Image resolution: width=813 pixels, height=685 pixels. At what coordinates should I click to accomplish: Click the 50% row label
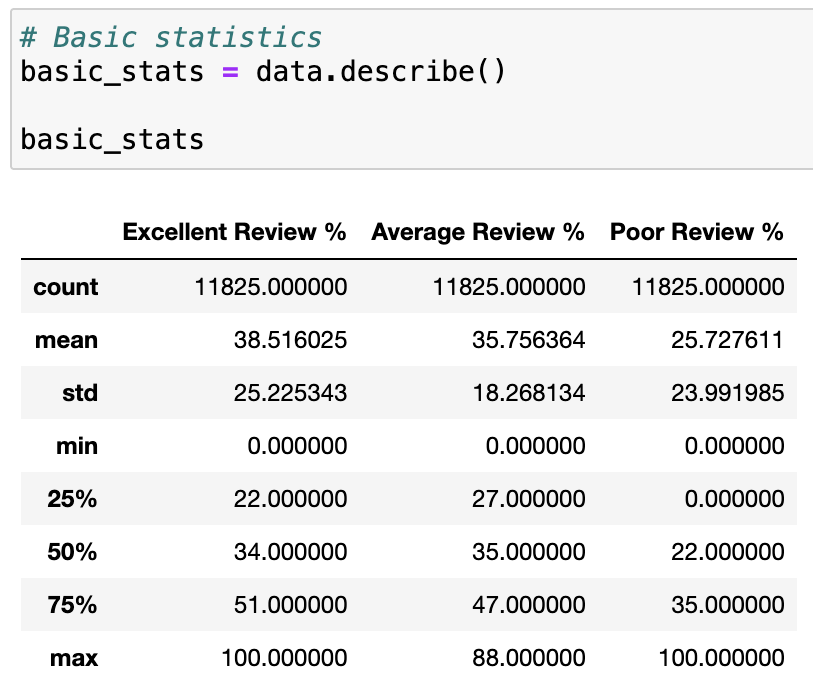click(72, 552)
